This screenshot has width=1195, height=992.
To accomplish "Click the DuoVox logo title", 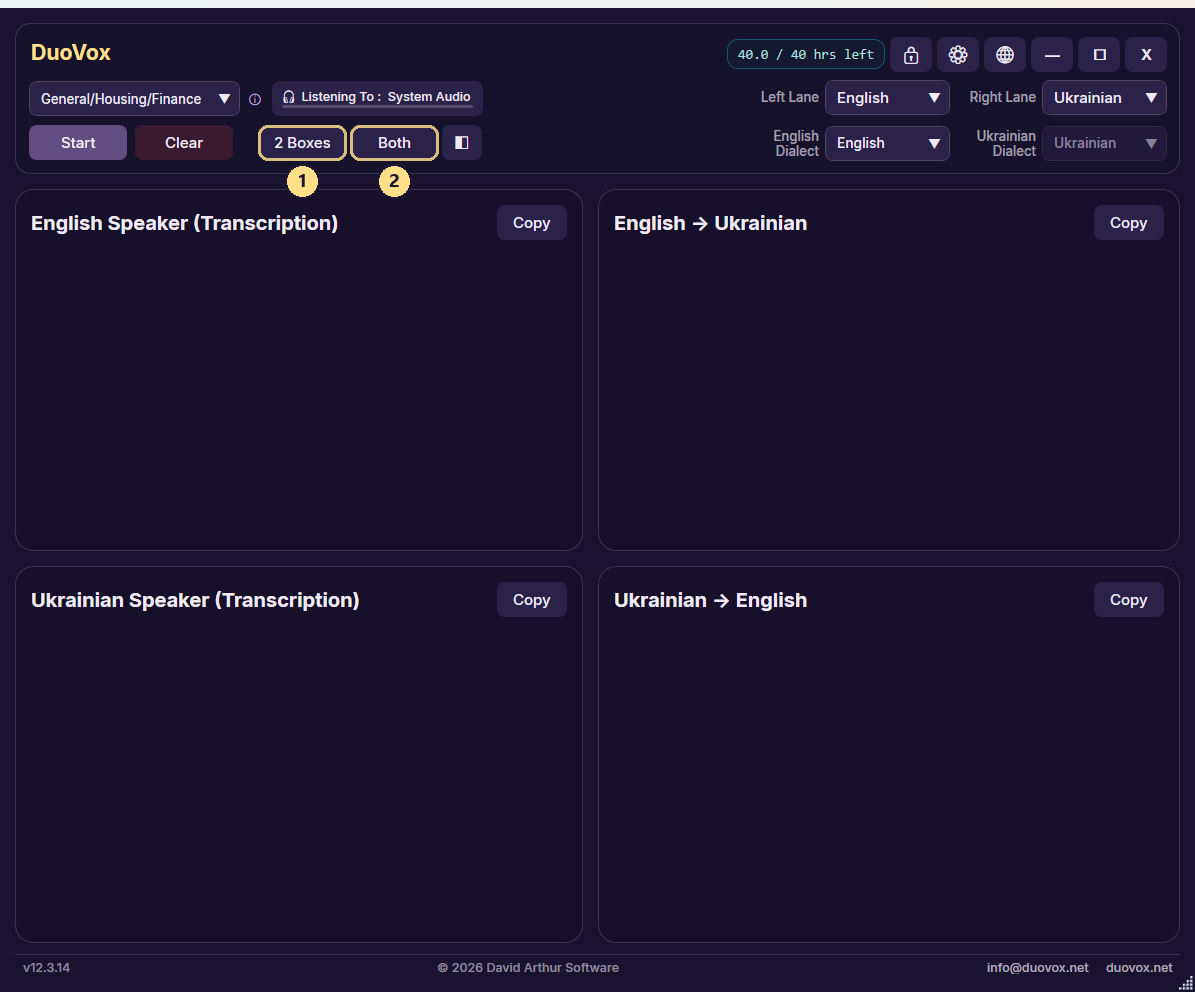I will (x=71, y=53).
